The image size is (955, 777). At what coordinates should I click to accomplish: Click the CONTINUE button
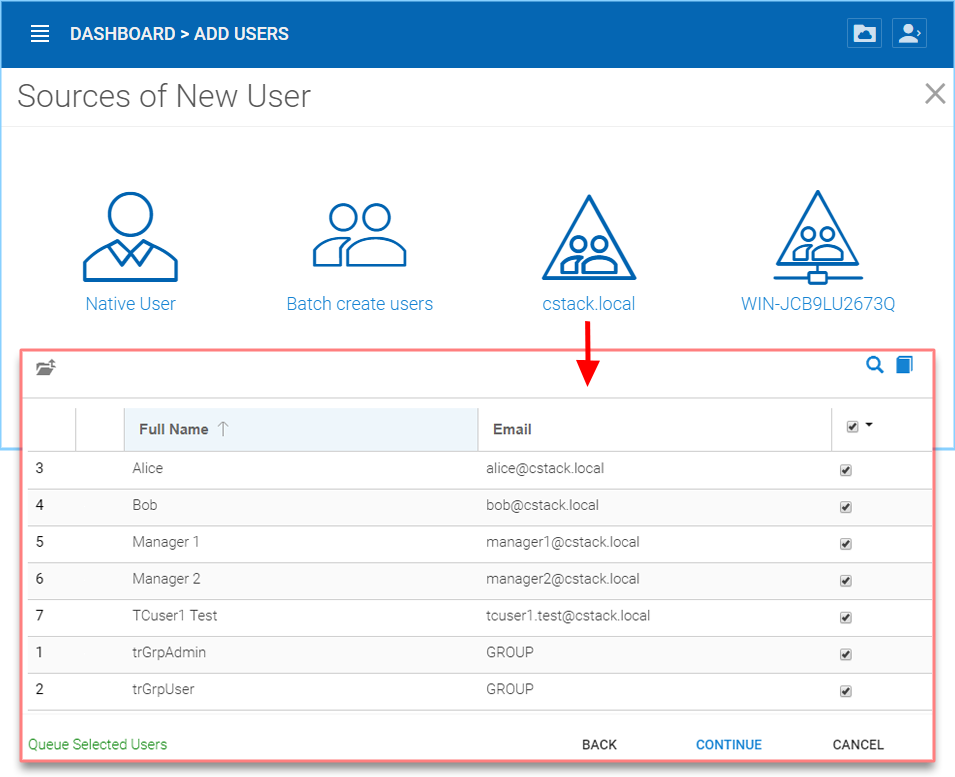point(728,745)
